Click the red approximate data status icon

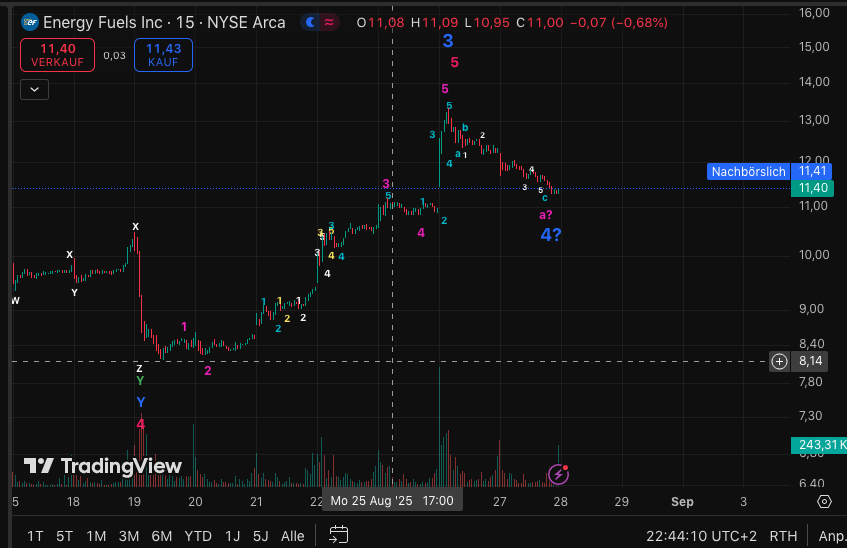coord(330,22)
